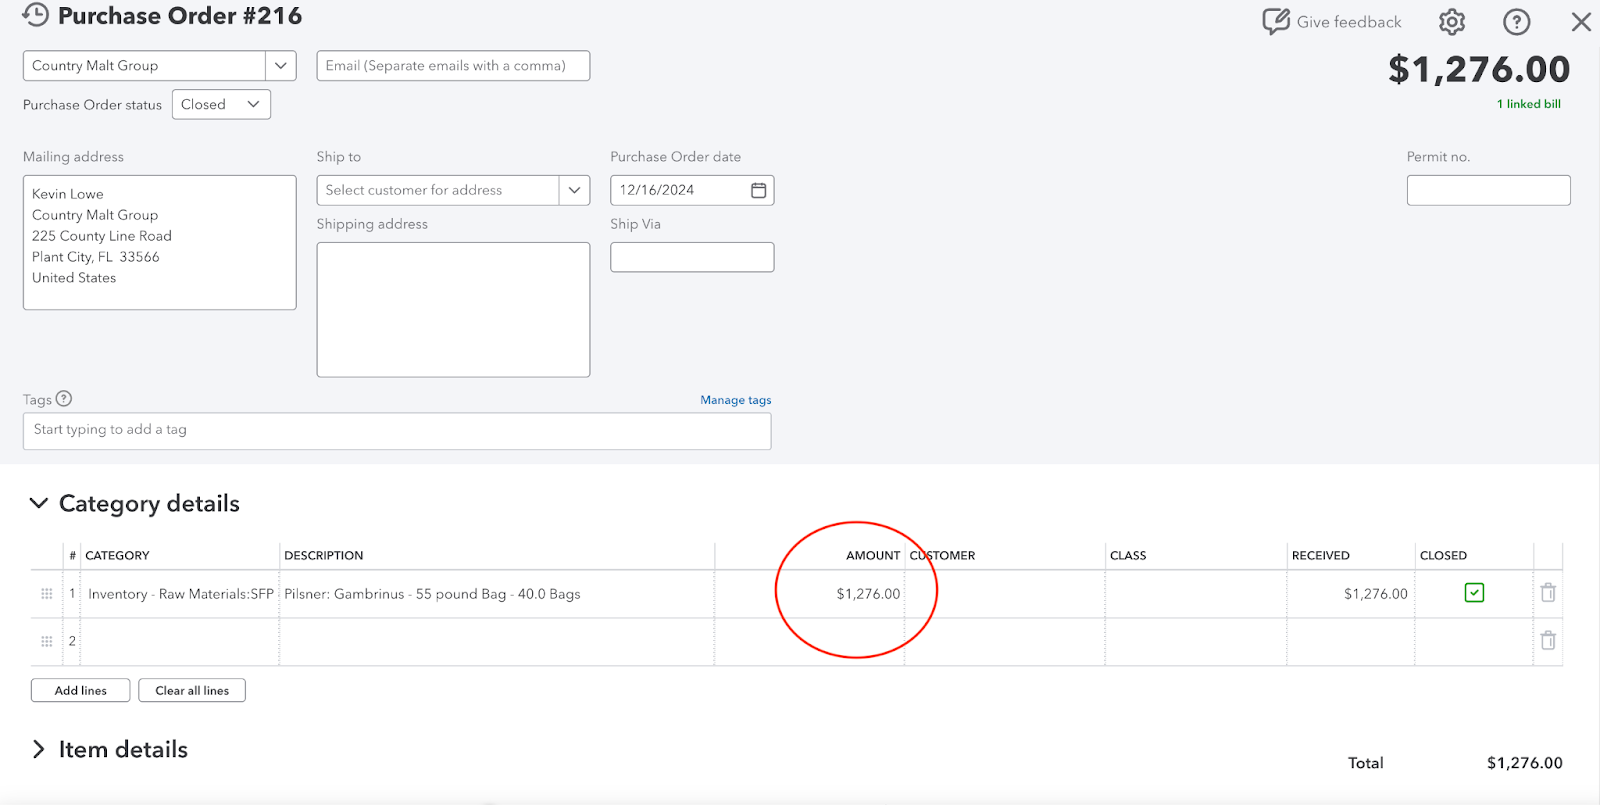Click the $1,276.00 amount cell on line 1
This screenshot has height=805, width=1600.
coord(810,594)
